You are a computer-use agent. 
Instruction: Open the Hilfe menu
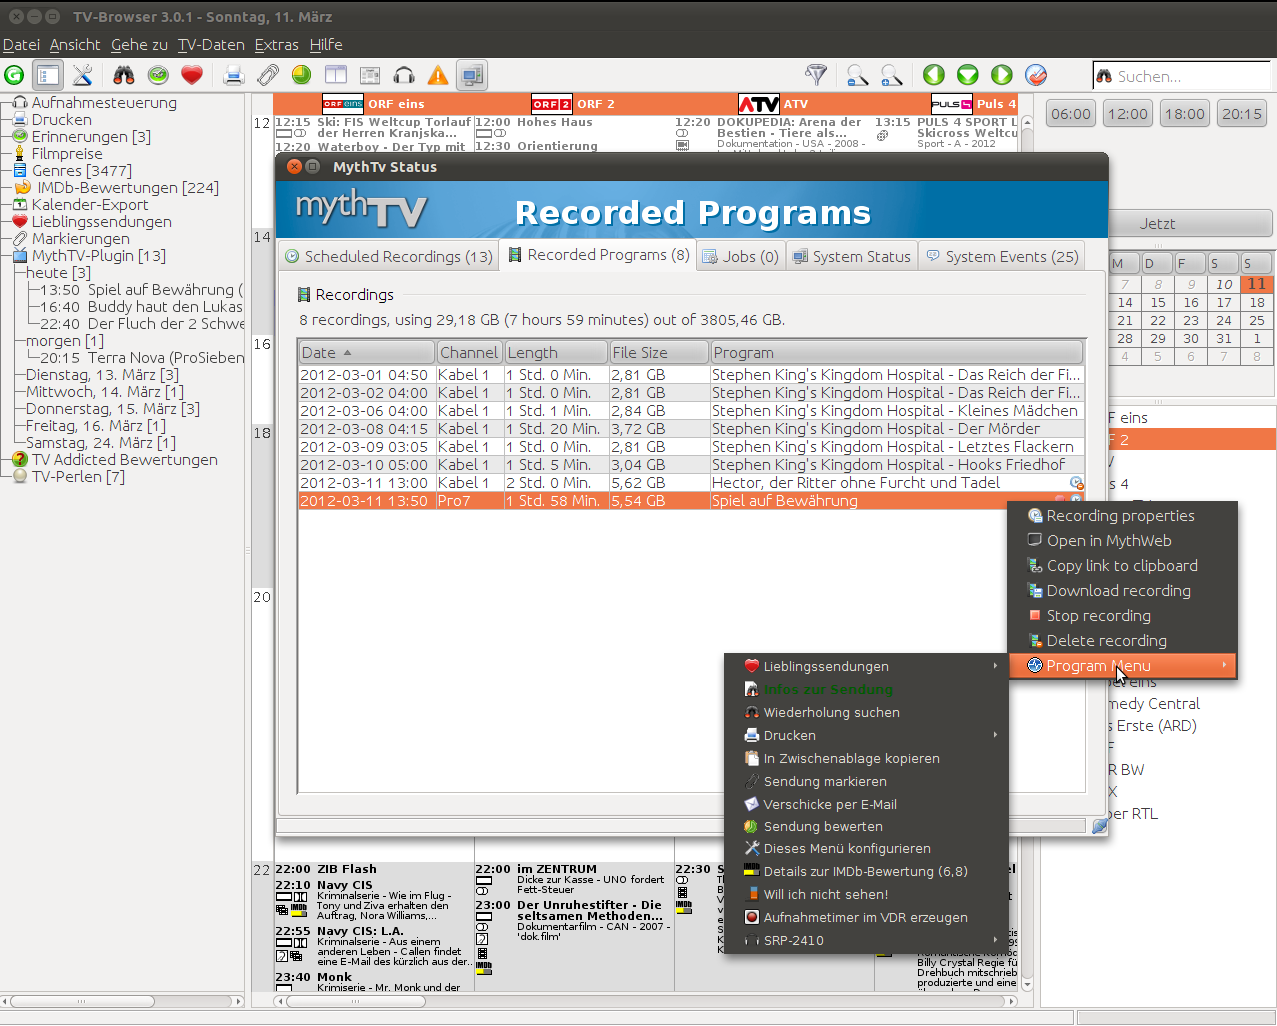[326, 45]
